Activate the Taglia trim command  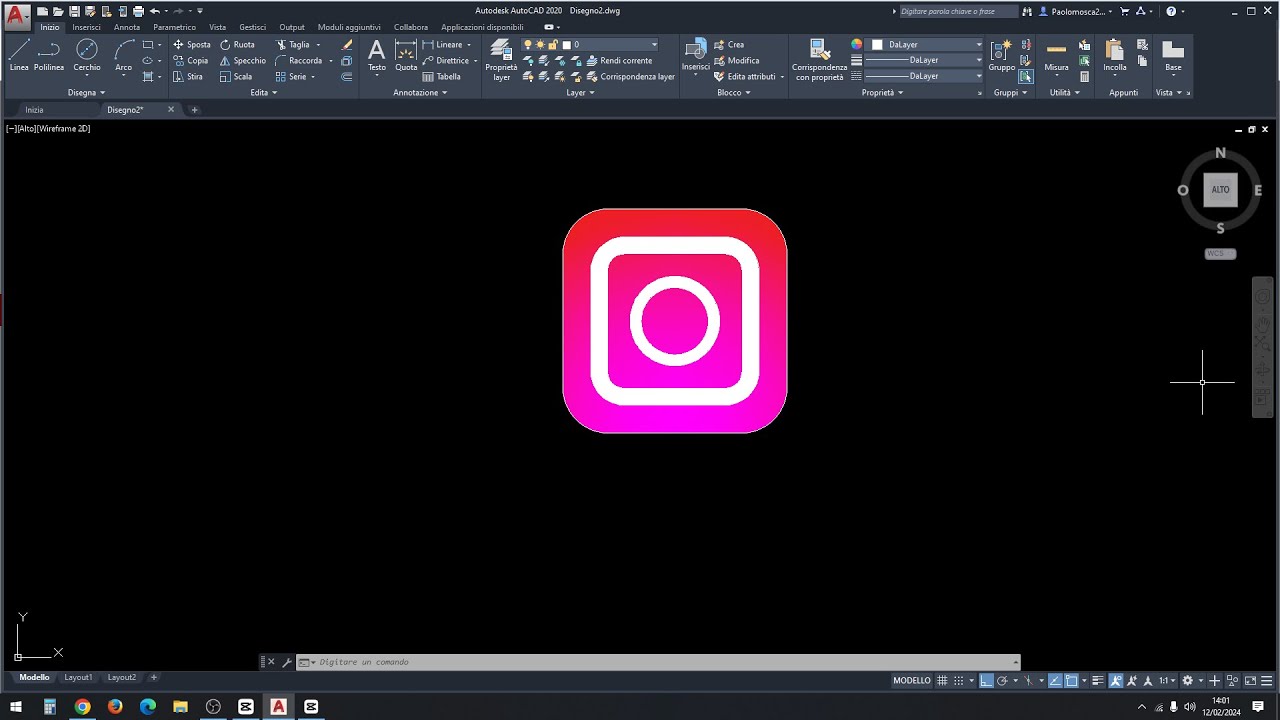pyautogui.click(x=293, y=45)
